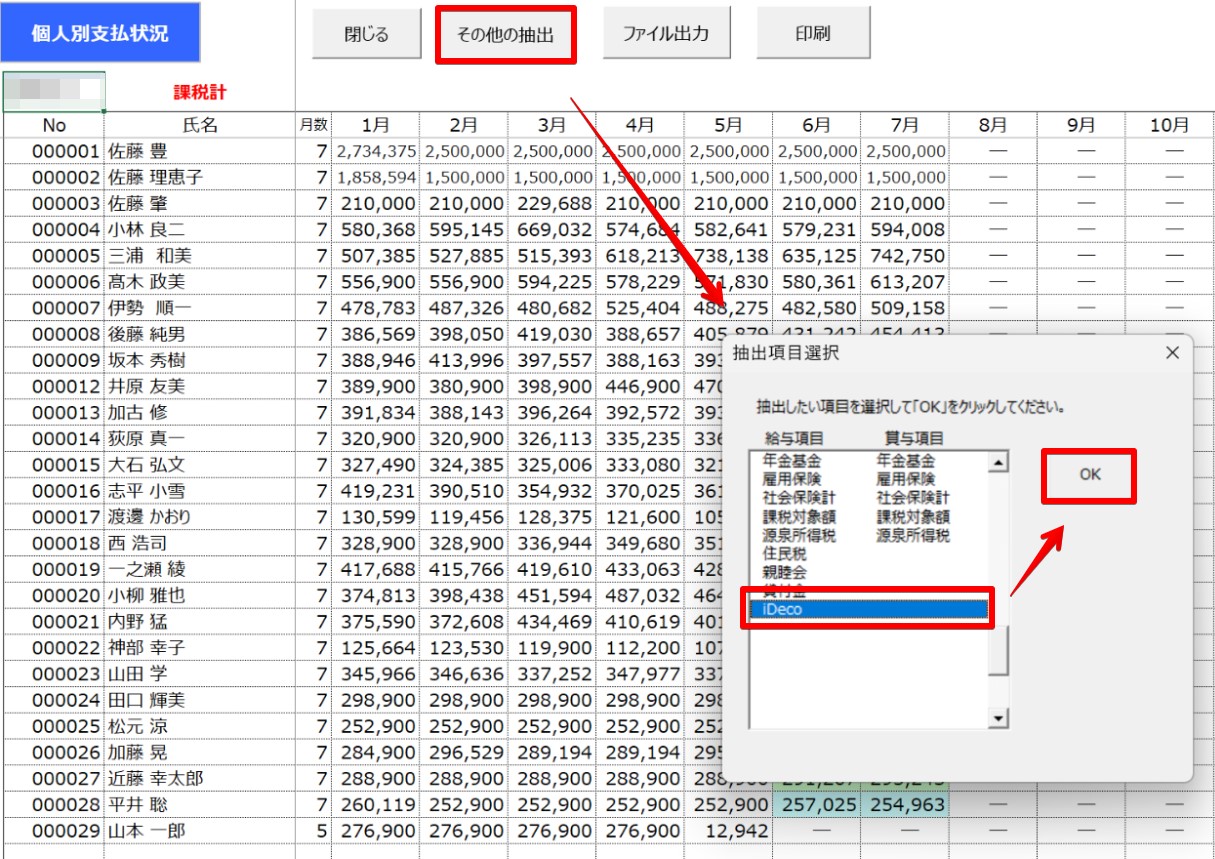The image size is (1215, 859).
Task: Select the 住民税 list entry
Action: click(x=784, y=554)
